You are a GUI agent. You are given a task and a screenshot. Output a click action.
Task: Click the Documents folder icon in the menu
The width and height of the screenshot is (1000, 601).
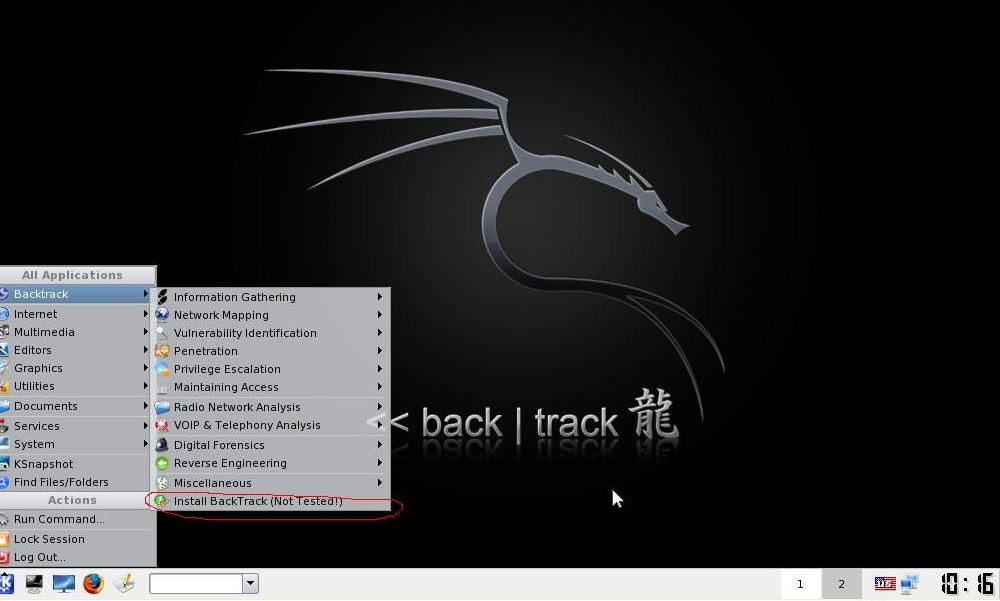[x=4, y=406]
